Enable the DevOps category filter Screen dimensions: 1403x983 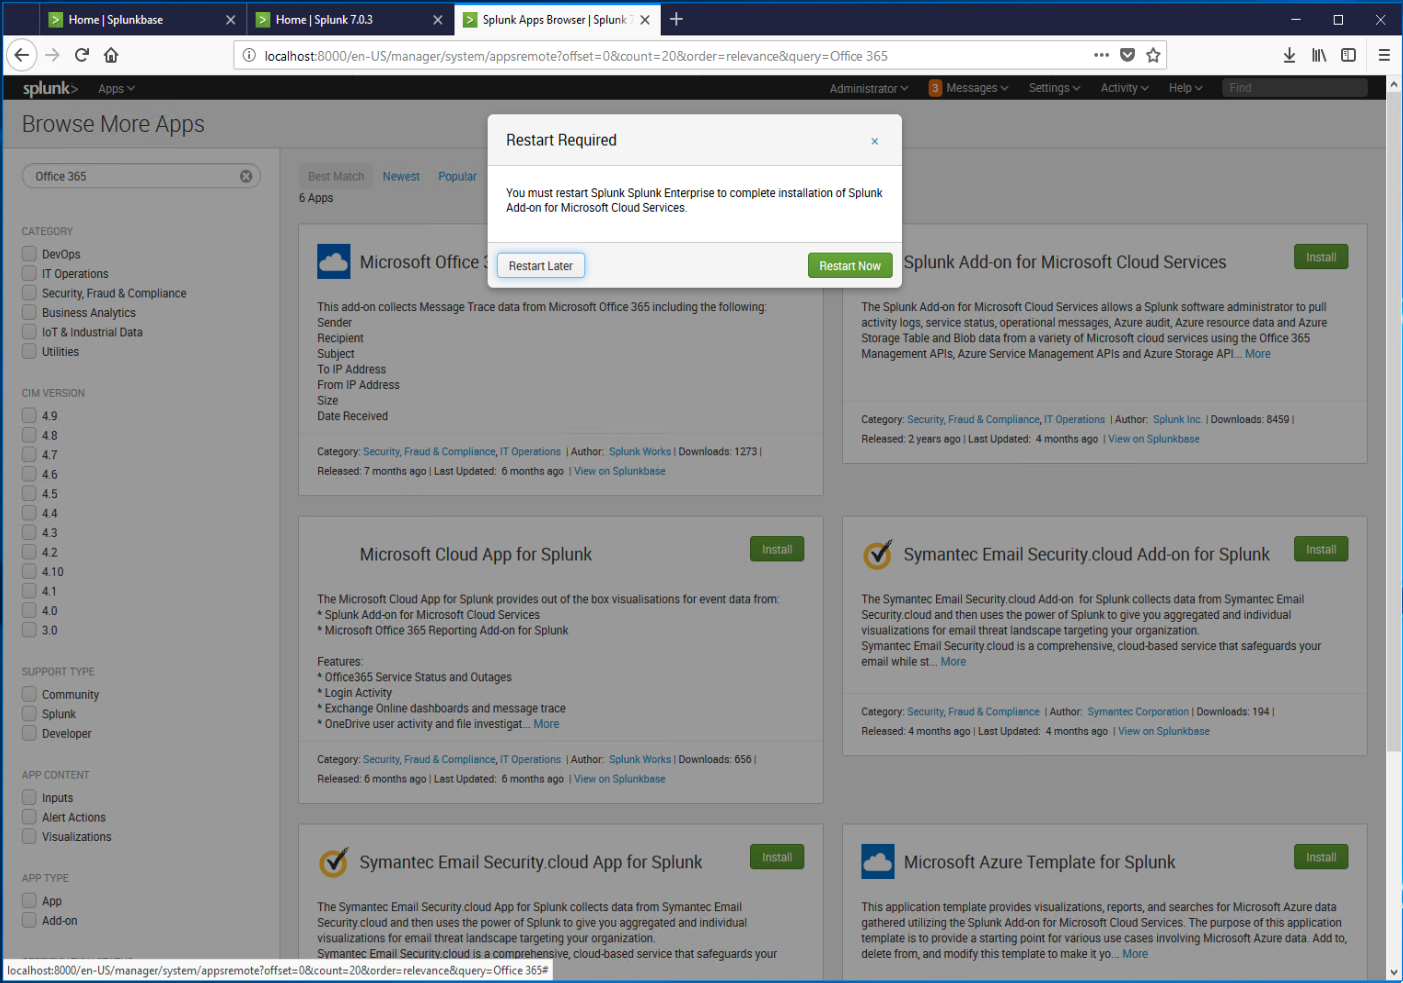coord(29,253)
